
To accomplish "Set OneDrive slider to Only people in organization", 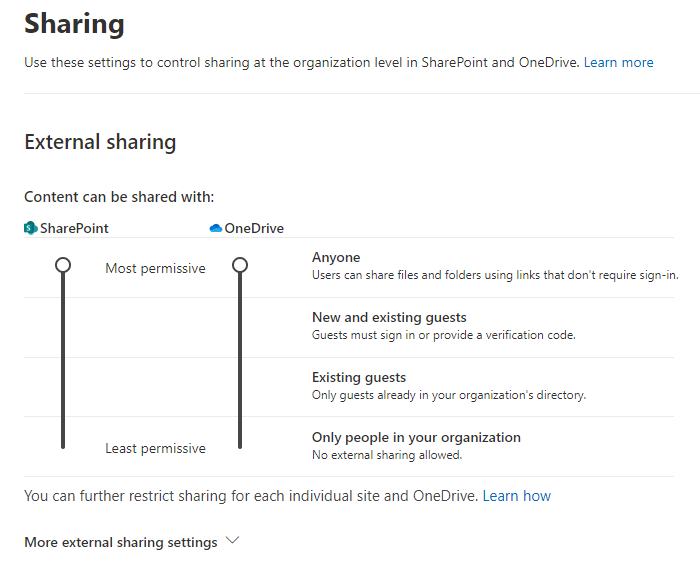I will (240, 445).
